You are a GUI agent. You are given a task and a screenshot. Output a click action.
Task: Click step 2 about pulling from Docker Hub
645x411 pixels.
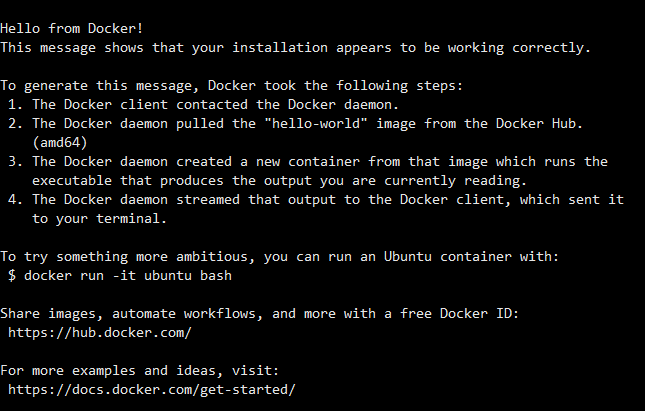pos(295,123)
